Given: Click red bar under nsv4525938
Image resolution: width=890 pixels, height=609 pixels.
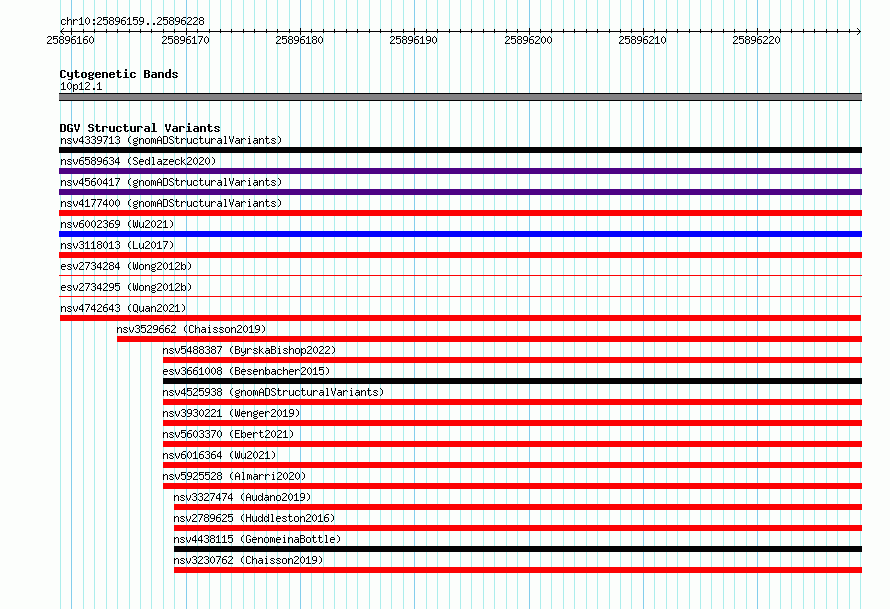Looking at the screenshot, I should point(513,402).
